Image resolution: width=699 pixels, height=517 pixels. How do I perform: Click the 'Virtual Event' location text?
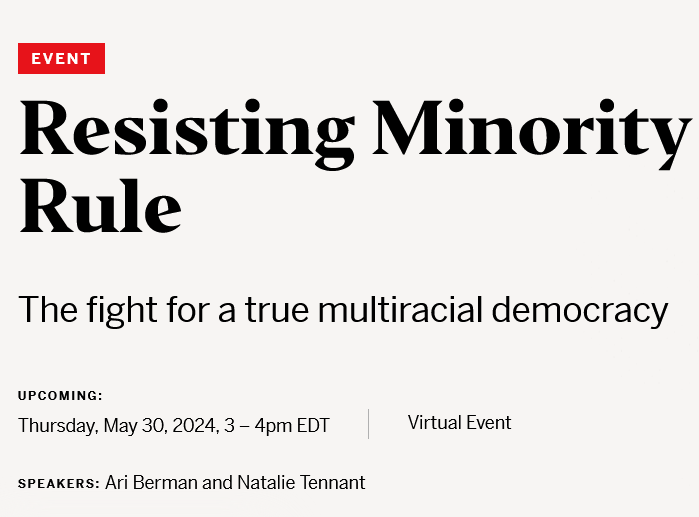click(x=459, y=422)
